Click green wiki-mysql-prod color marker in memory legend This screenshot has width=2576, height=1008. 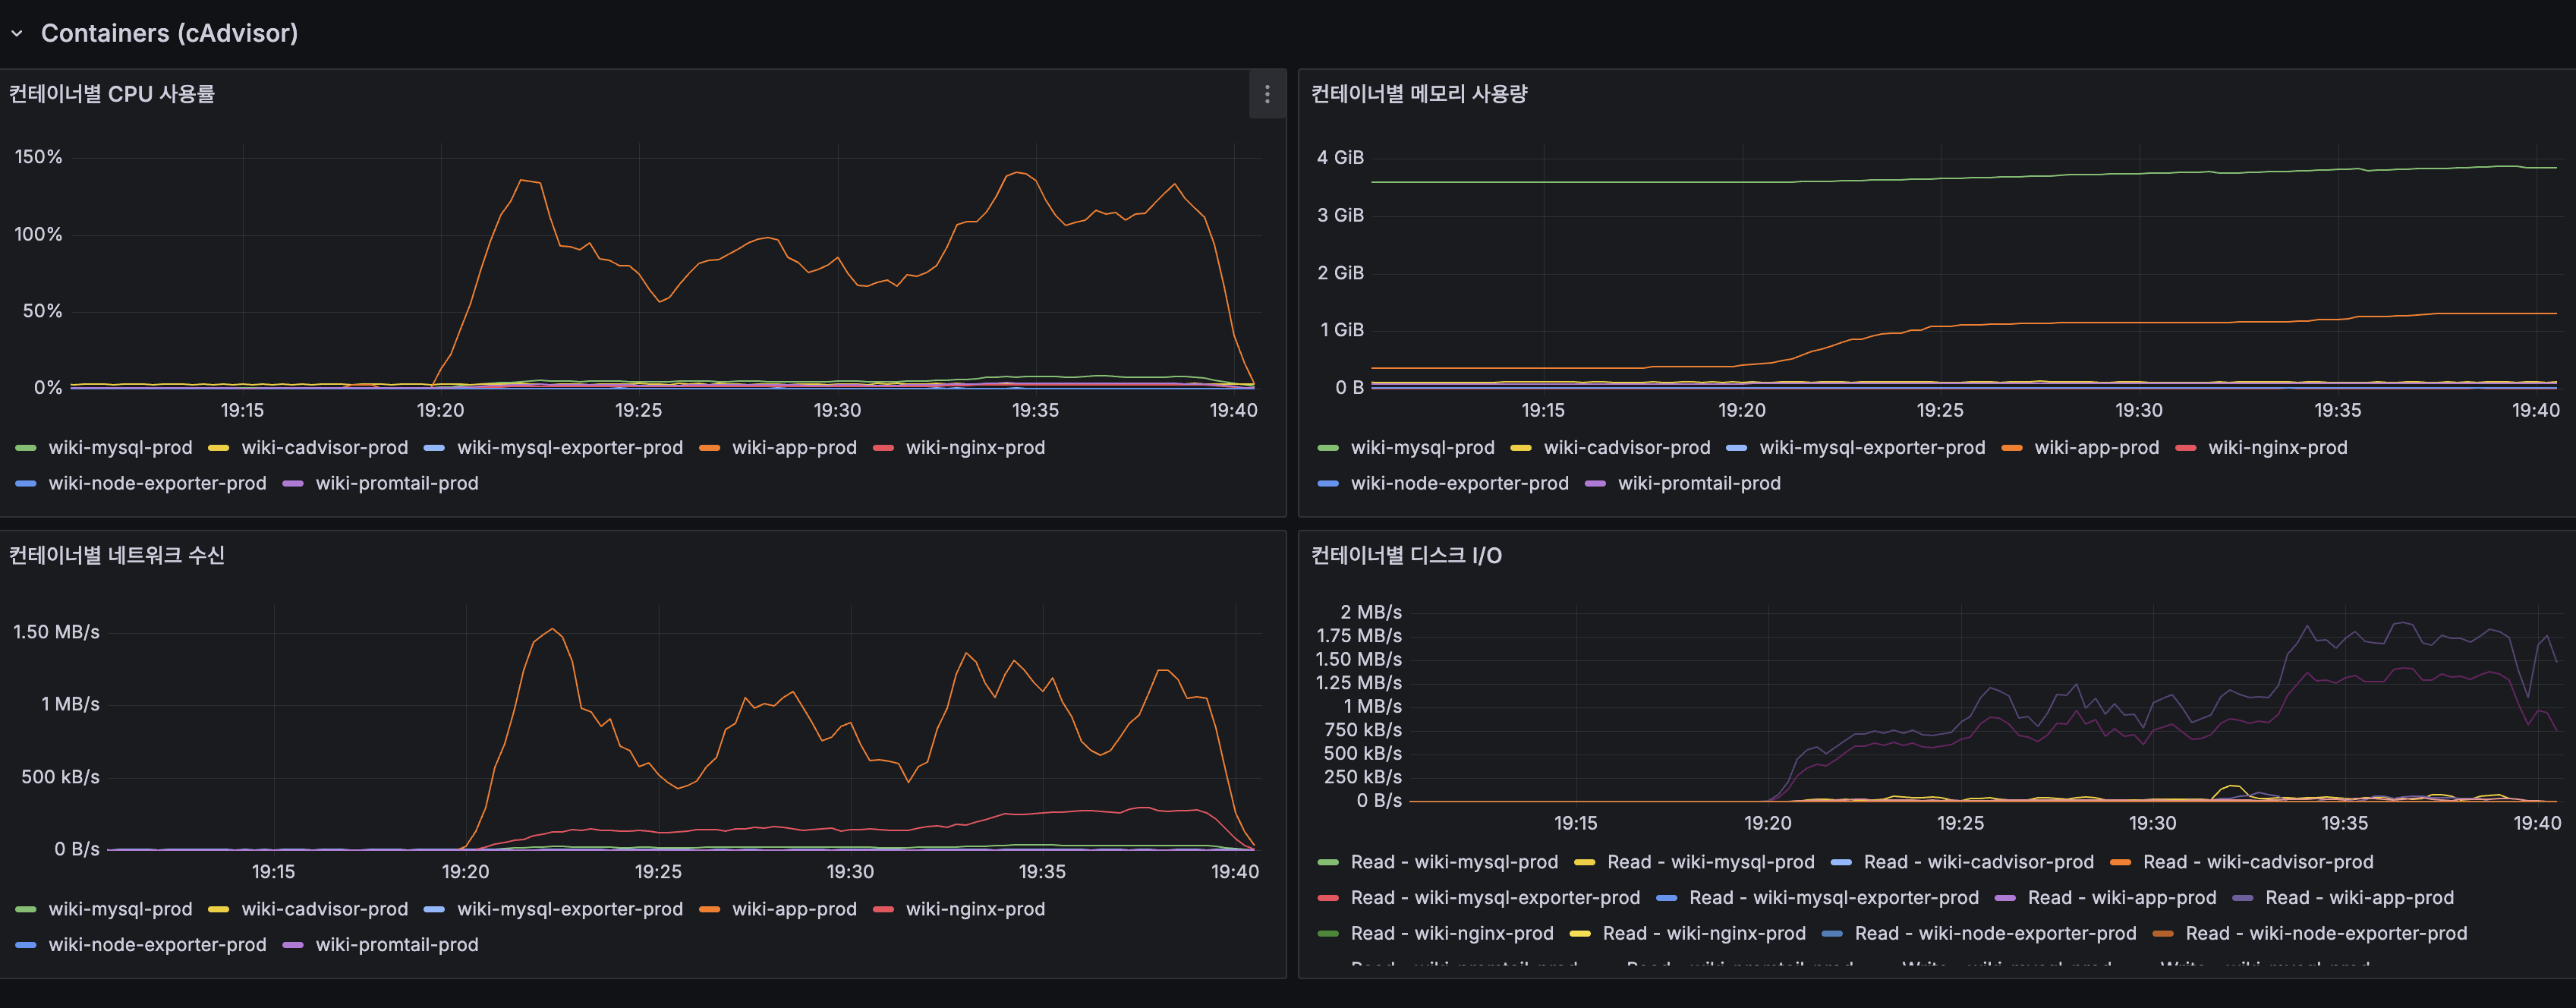[x=1328, y=448]
